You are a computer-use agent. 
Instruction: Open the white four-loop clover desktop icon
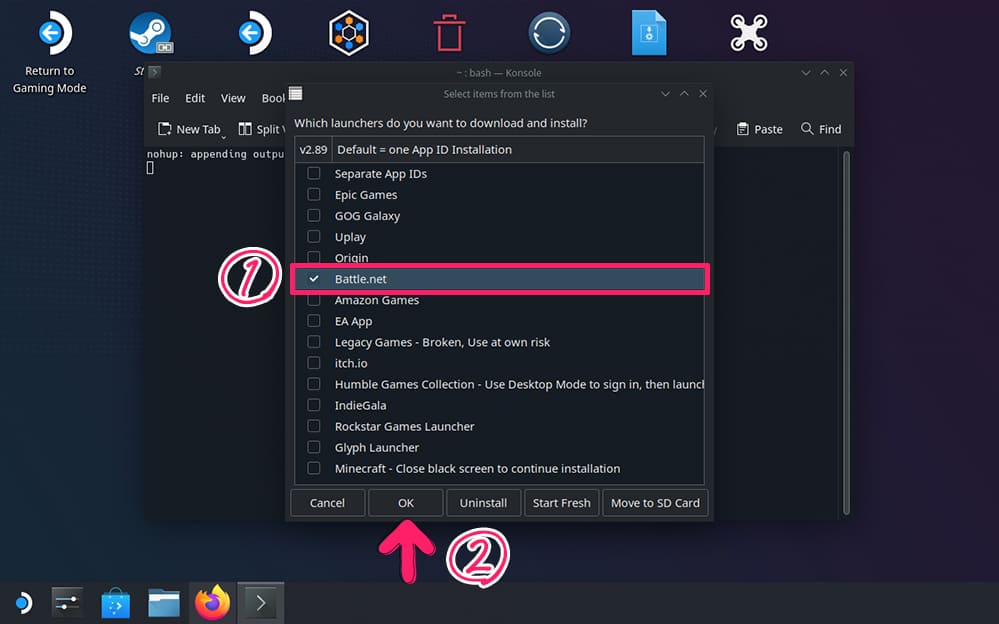coord(749,33)
